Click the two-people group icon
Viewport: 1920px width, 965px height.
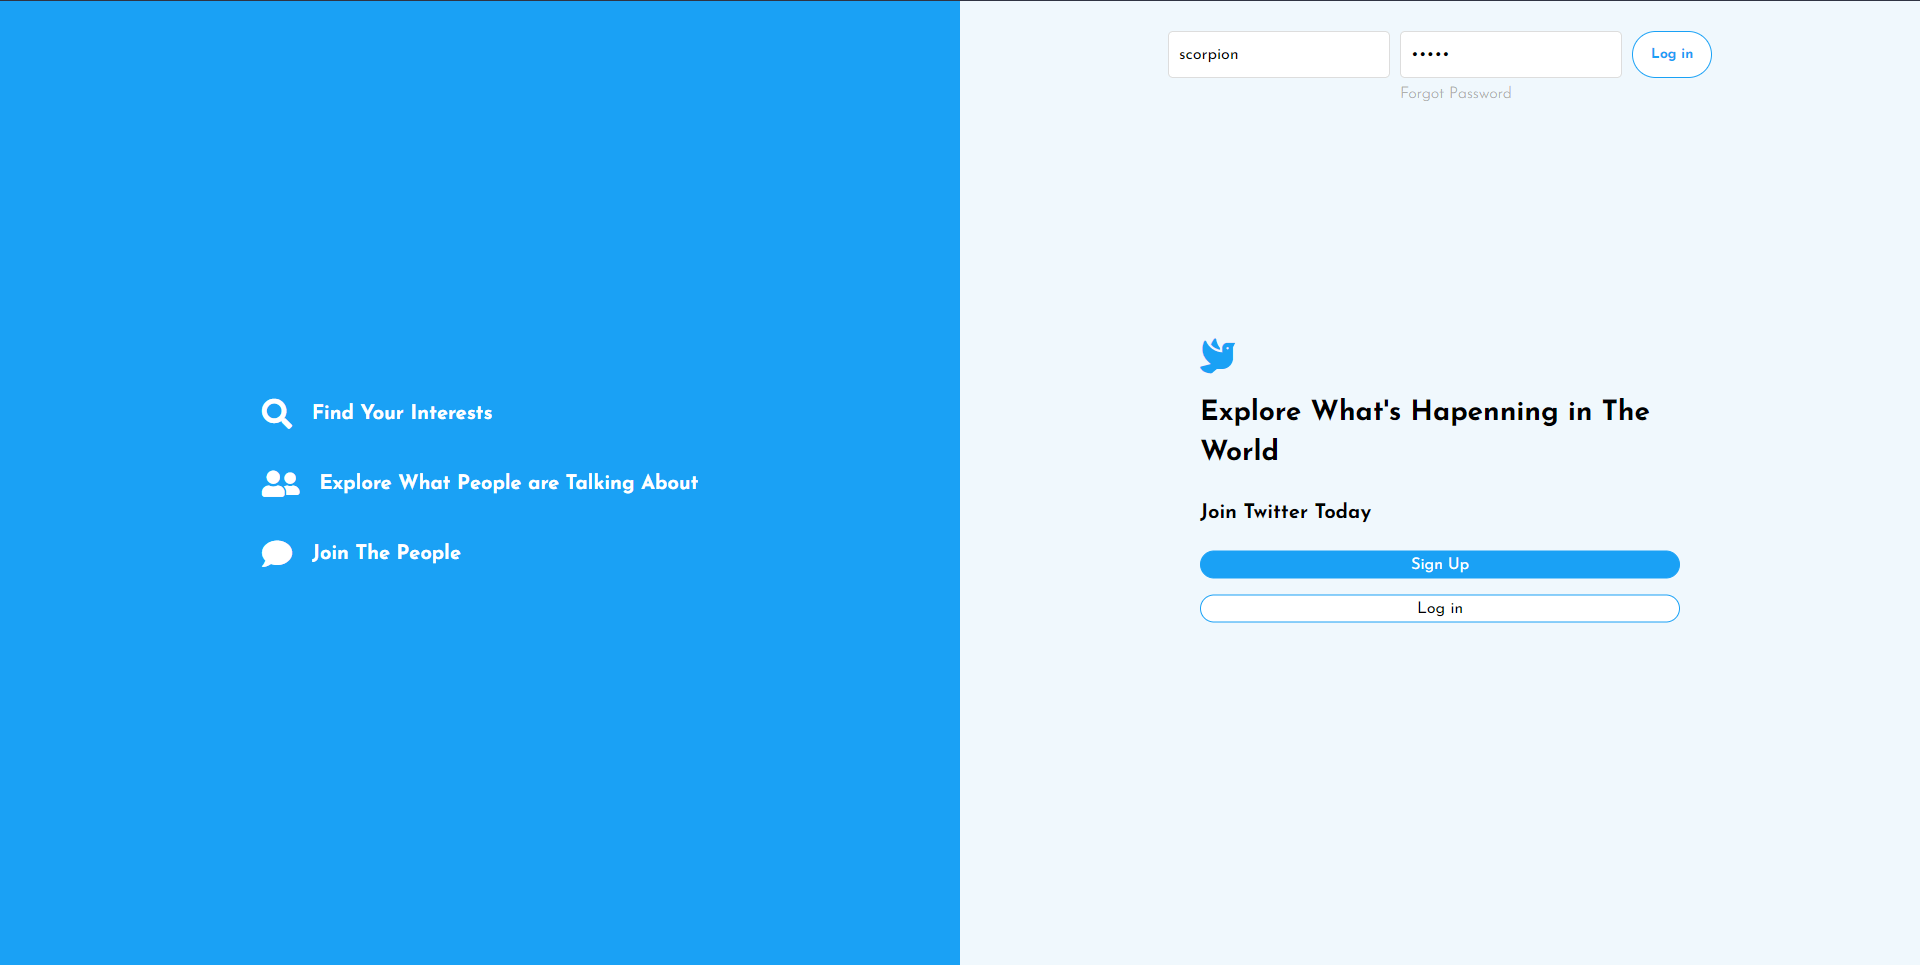tap(280, 484)
